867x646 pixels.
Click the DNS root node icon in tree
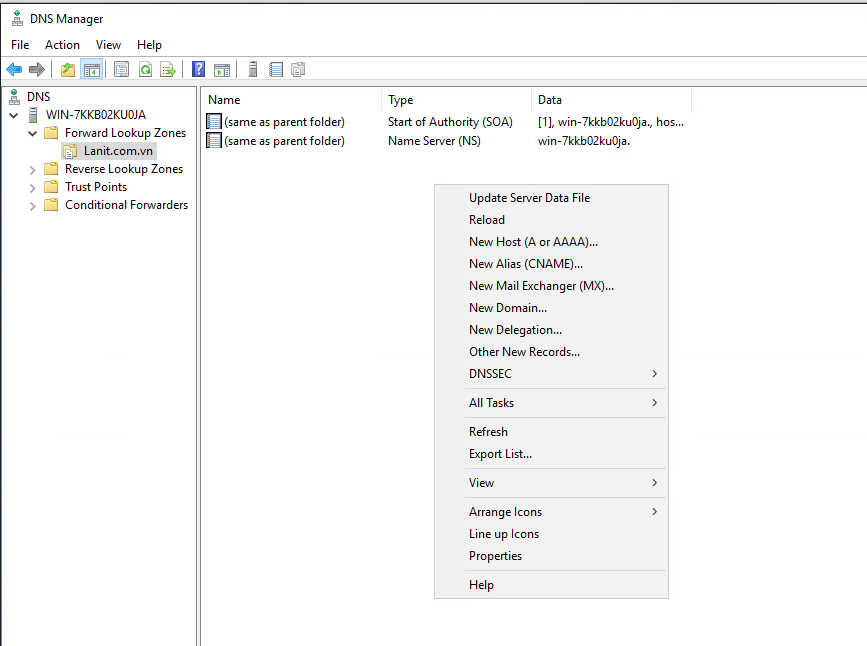pos(15,97)
